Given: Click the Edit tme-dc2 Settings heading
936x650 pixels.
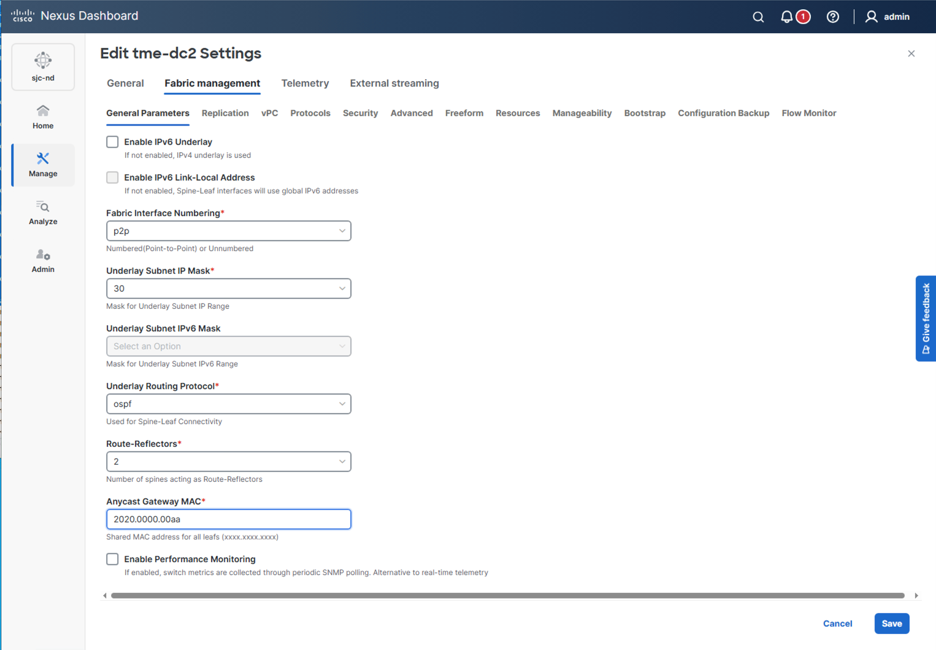Looking at the screenshot, I should [181, 54].
